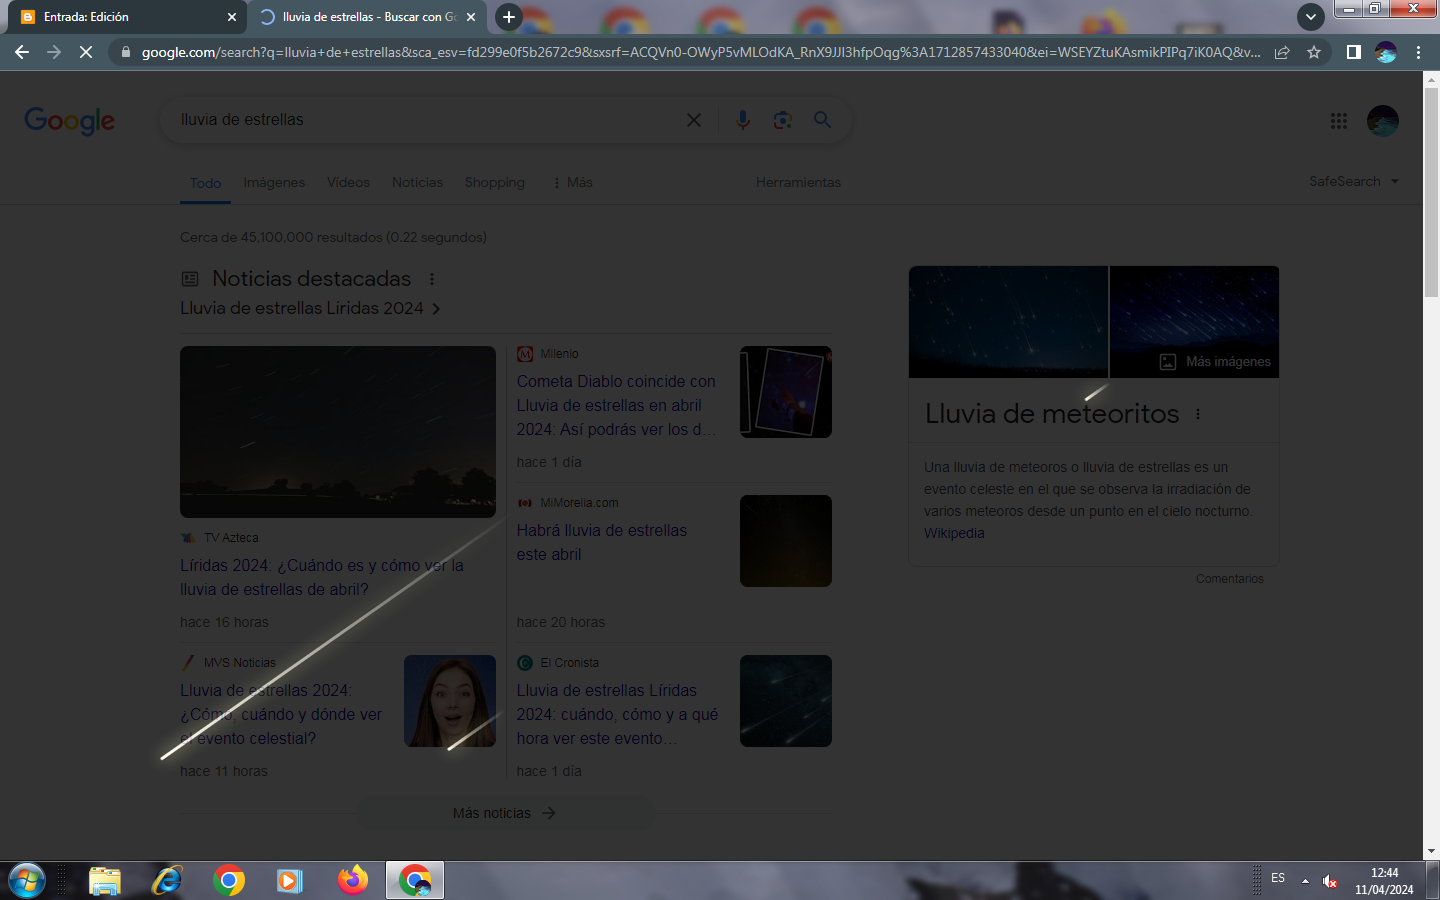Open 'Lluvia de estrellas Líridas 2024' link
This screenshot has width=1440, height=900.
pos(310,308)
